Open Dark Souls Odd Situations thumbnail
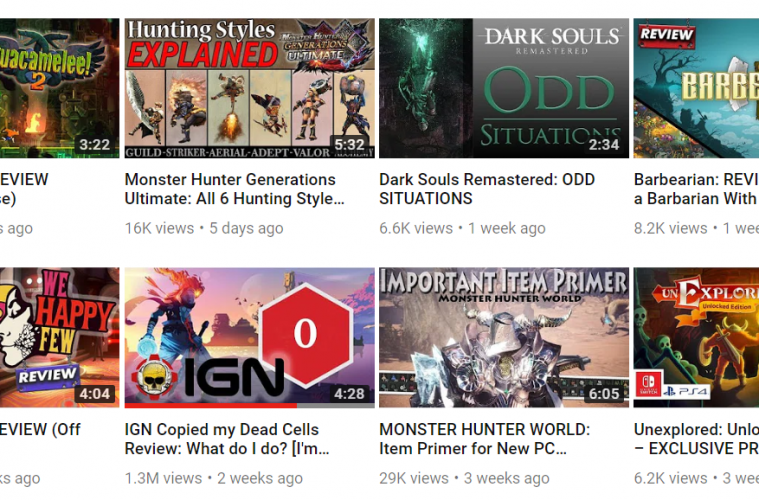This screenshot has height=500, width=759. [x=504, y=88]
